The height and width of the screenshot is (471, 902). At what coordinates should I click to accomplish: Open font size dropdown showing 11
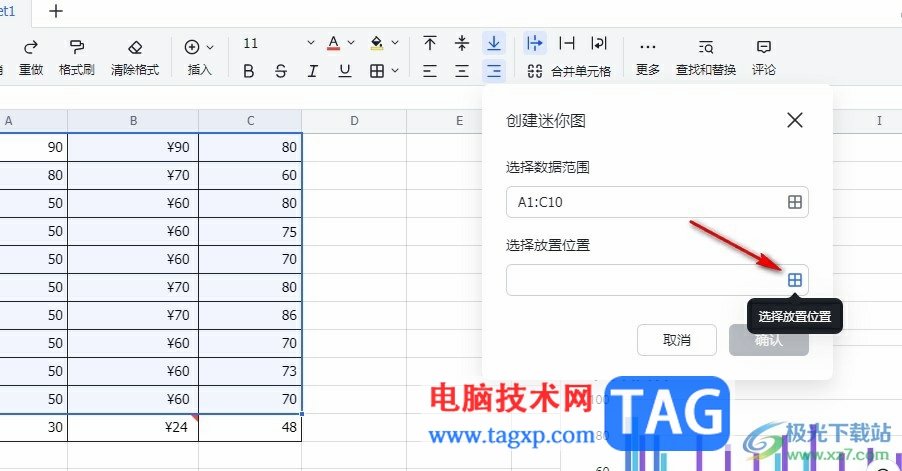coord(278,43)
